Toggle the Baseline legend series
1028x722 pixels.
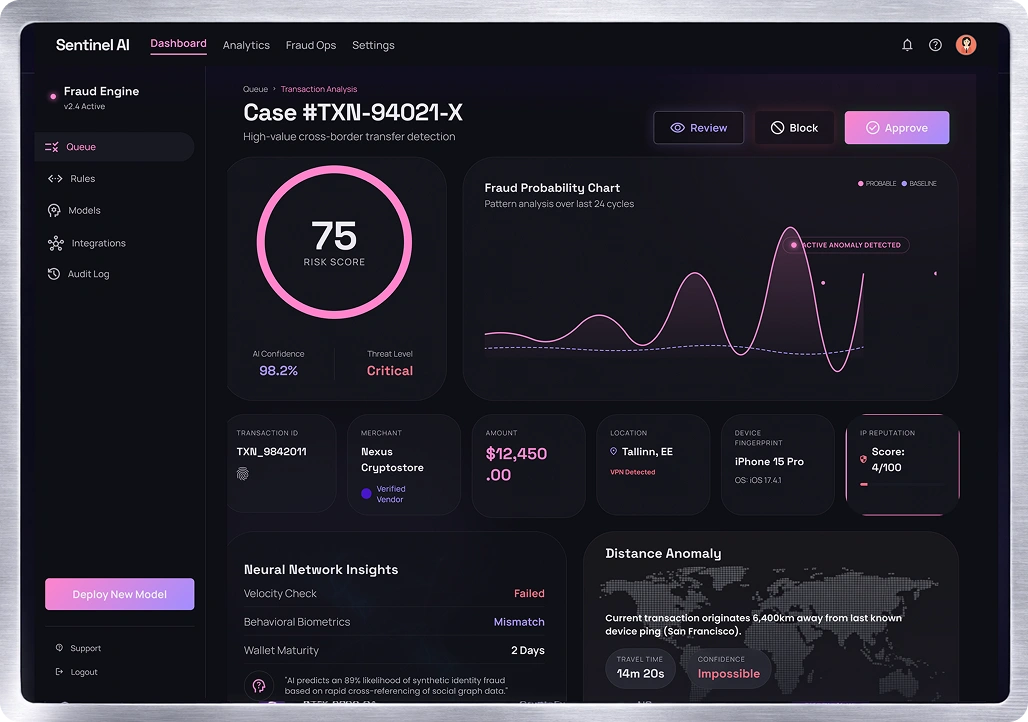tap(919, 184)
